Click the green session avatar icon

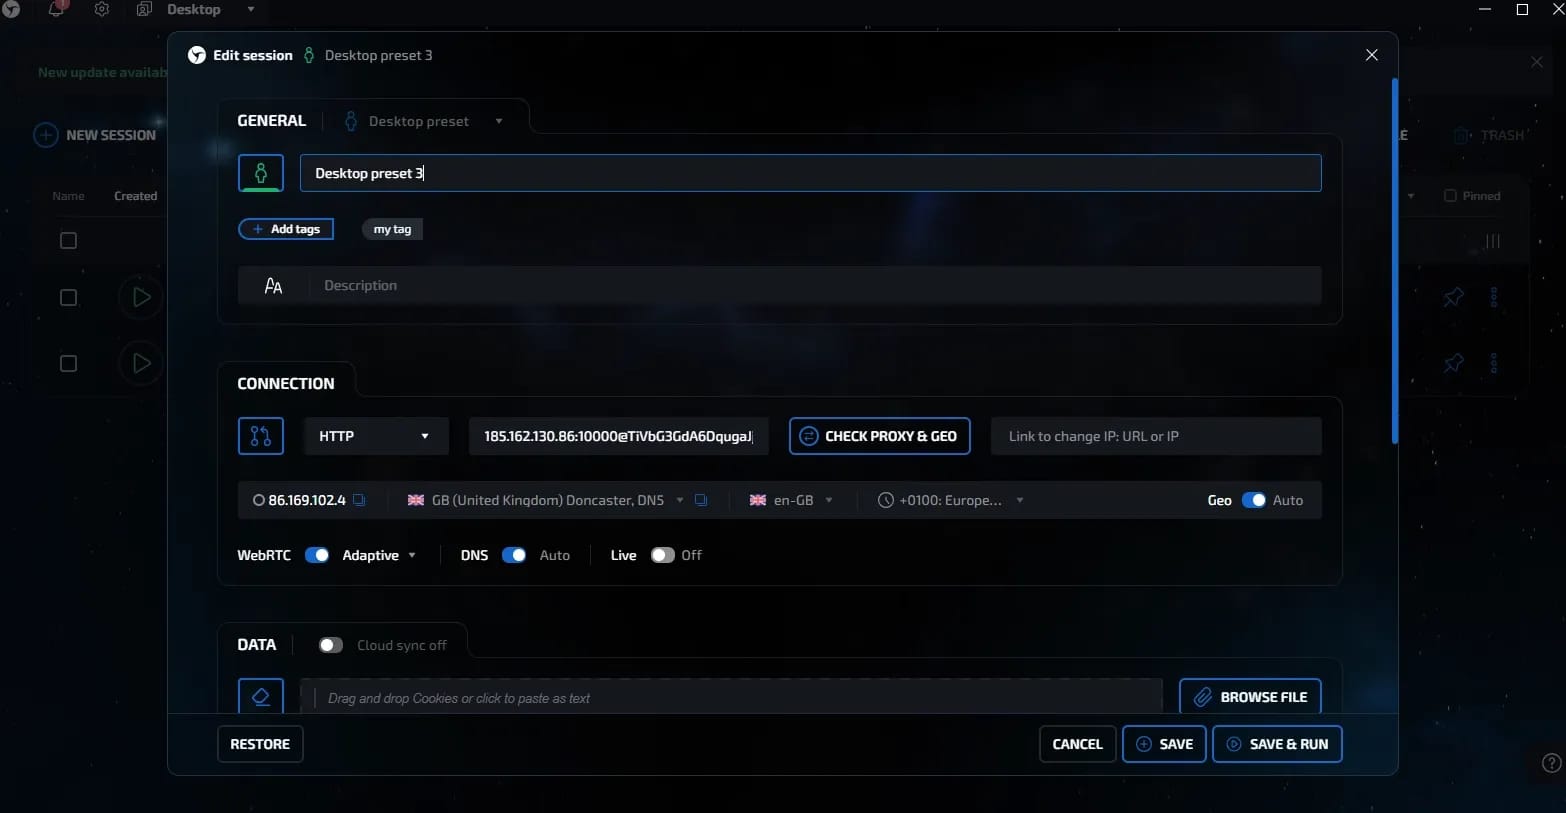coord(261,173)
